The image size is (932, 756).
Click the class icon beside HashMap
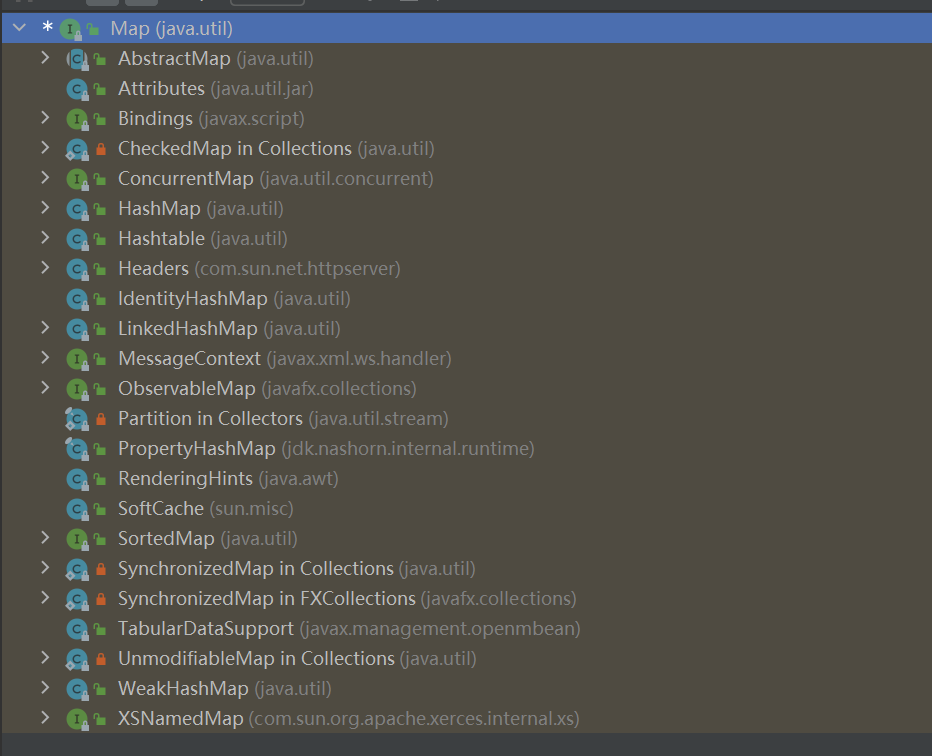76,209
